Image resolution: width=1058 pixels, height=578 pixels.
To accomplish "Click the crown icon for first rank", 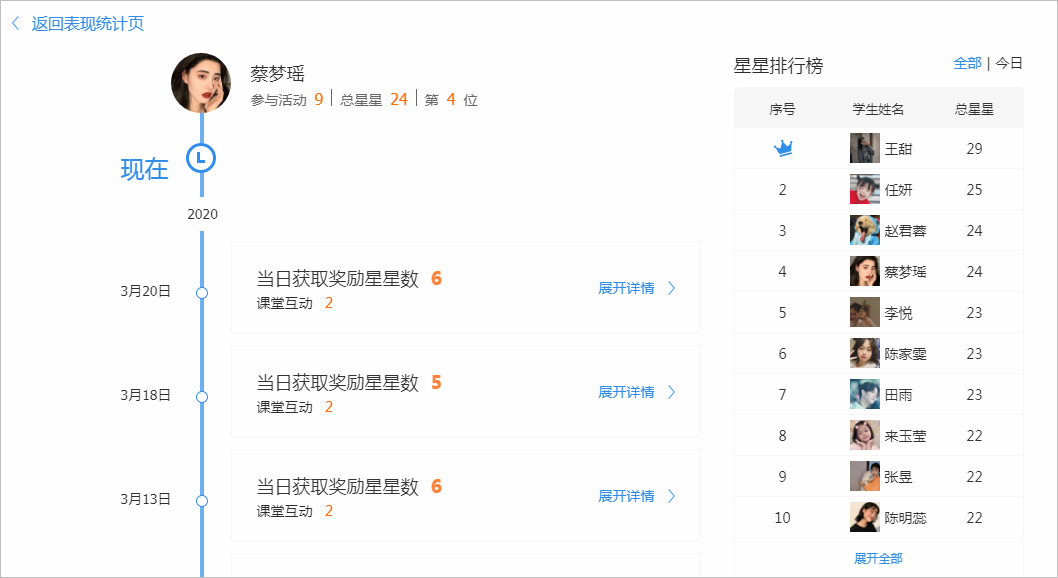I will [783, 149].
